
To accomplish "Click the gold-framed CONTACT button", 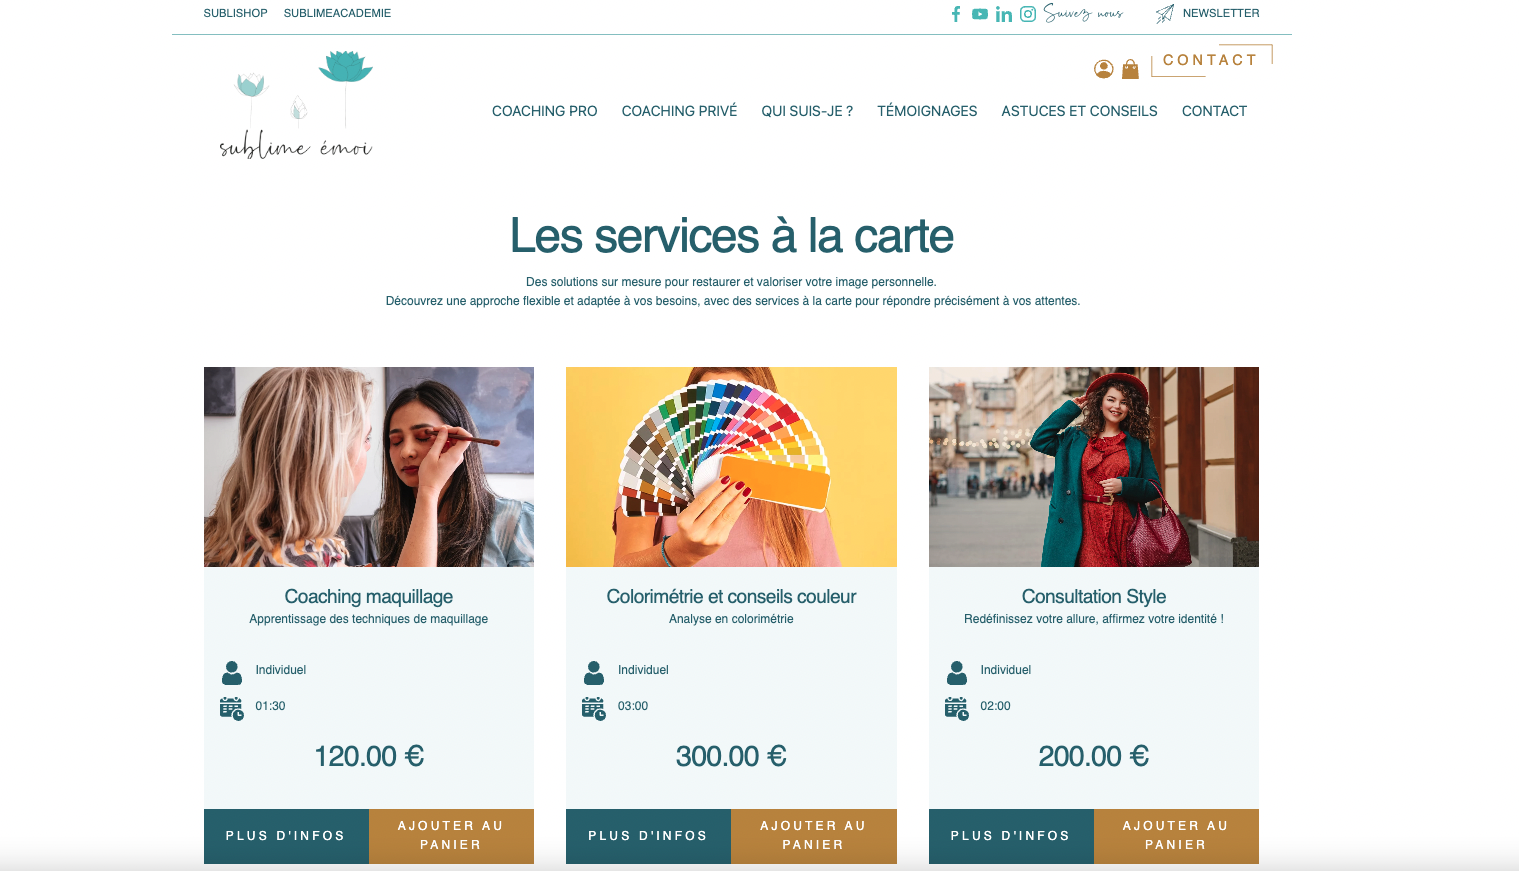I will pyautogui.click(x=1211, y=60).
